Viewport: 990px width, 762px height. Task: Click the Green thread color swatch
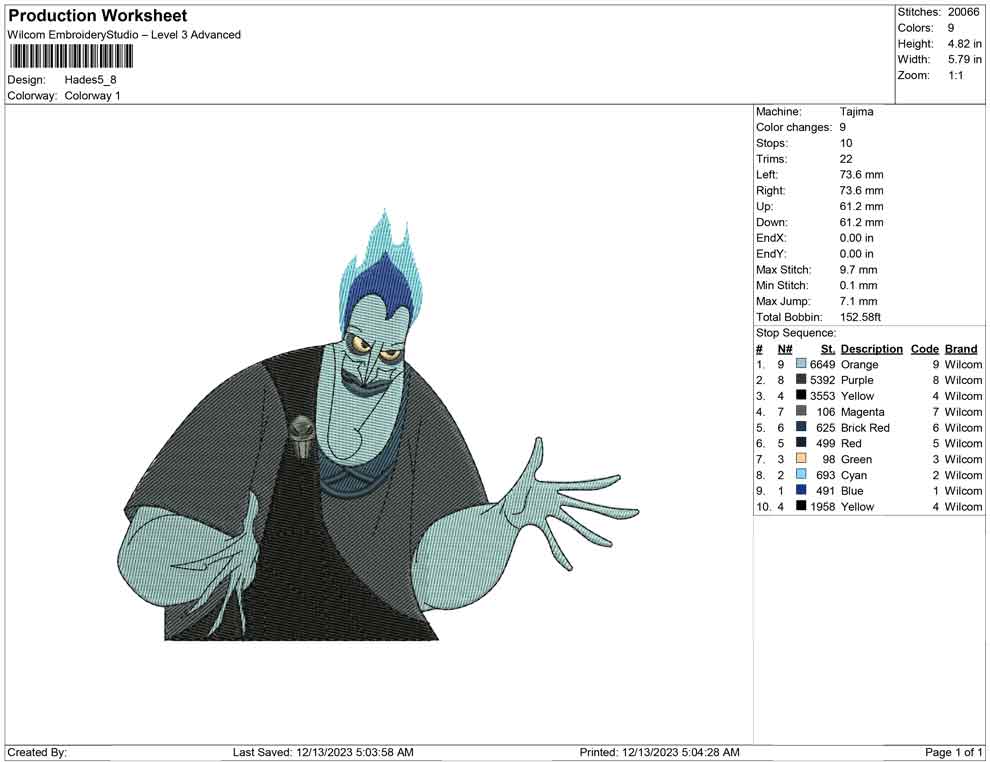(801, 458)
